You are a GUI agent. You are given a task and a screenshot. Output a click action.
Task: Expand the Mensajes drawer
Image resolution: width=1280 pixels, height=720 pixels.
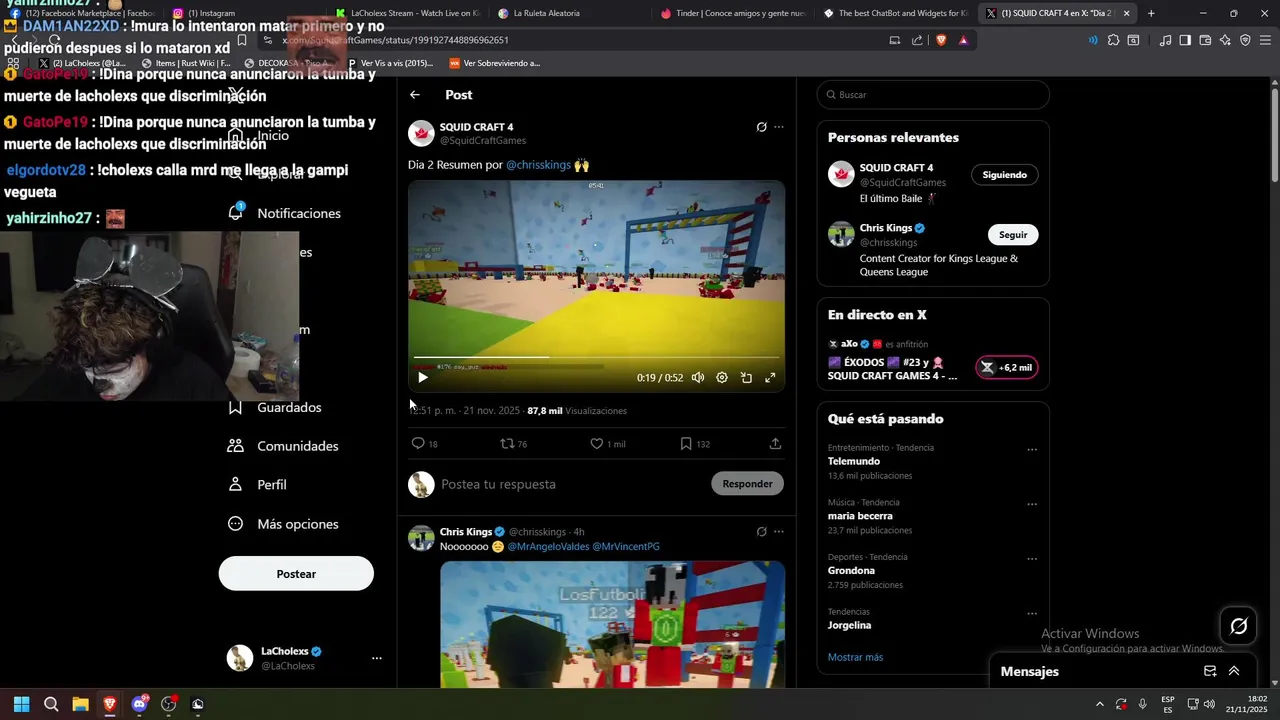[x=1234, y=671]
